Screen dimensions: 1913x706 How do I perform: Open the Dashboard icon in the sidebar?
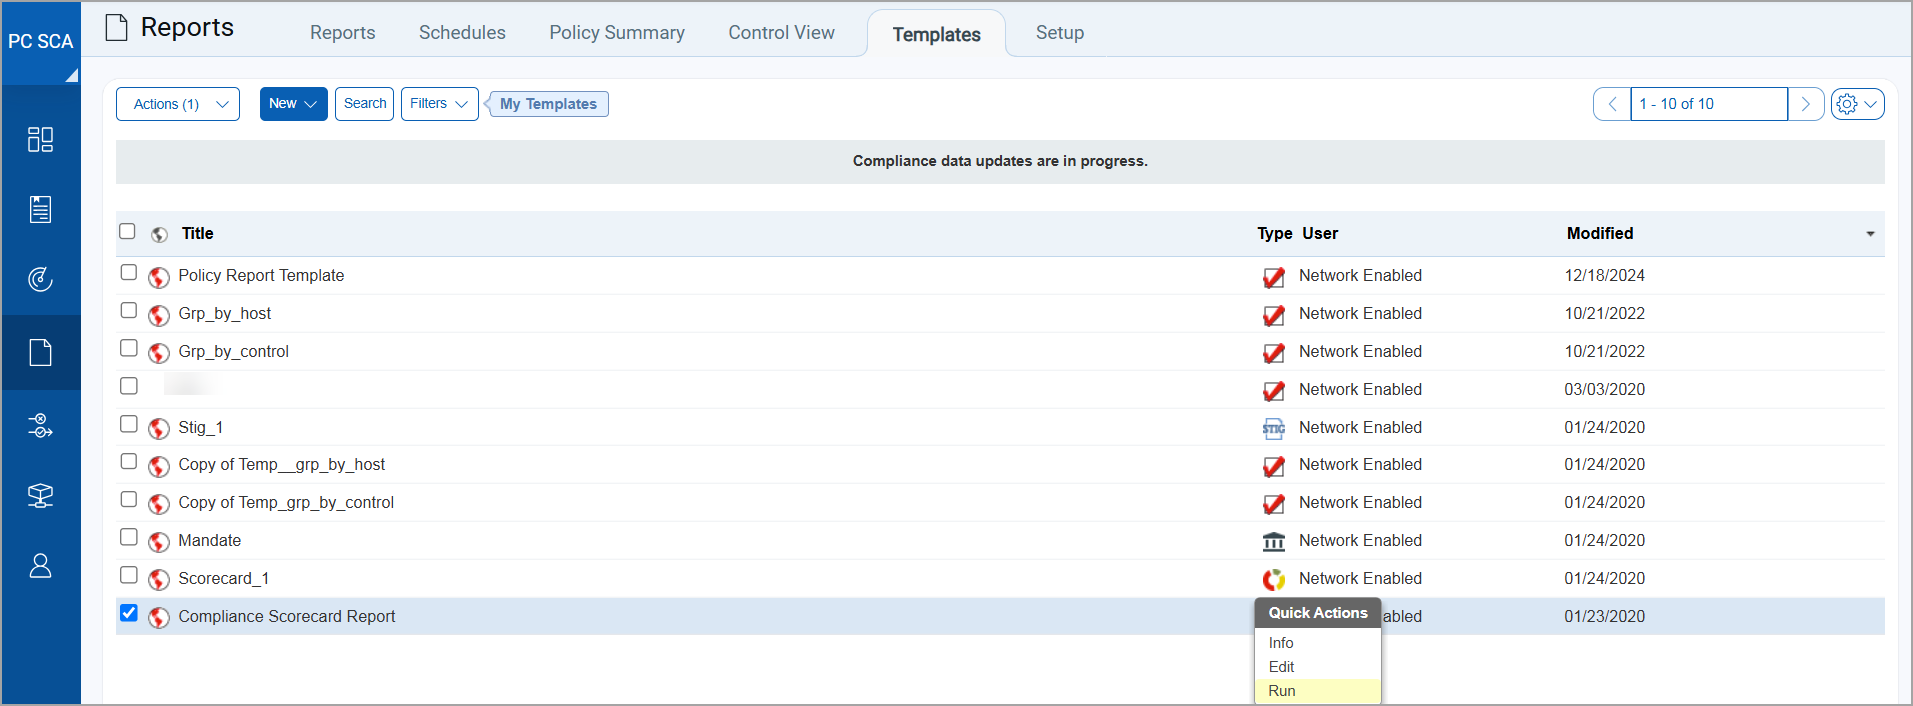click(x=40, y=139)
